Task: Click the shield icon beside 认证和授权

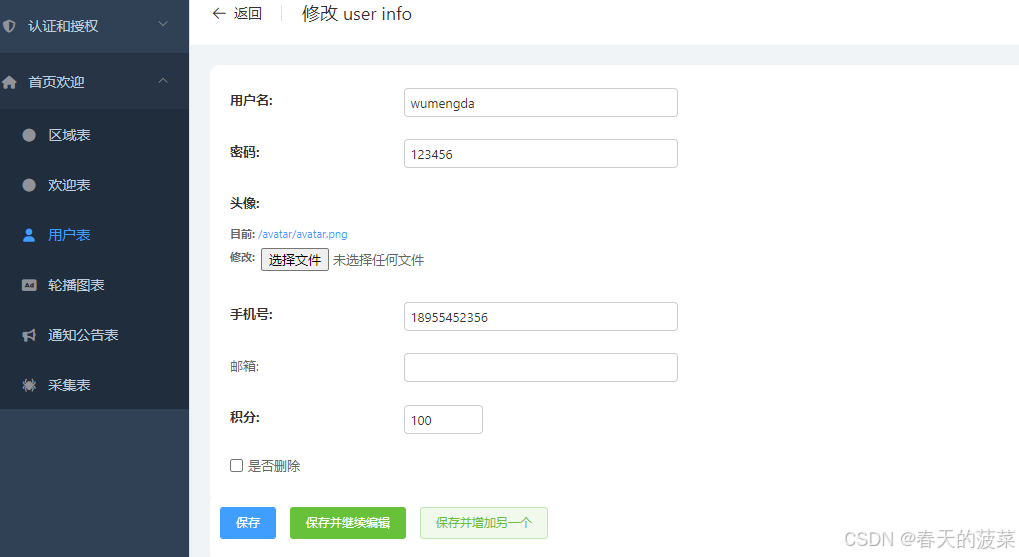Action: 9,26
